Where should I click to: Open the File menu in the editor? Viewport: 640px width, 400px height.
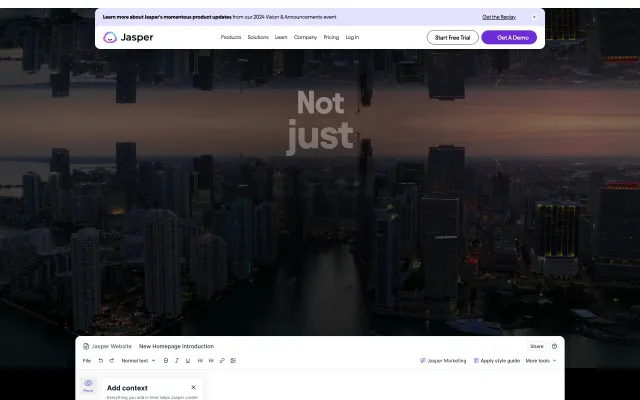(87, 361)
